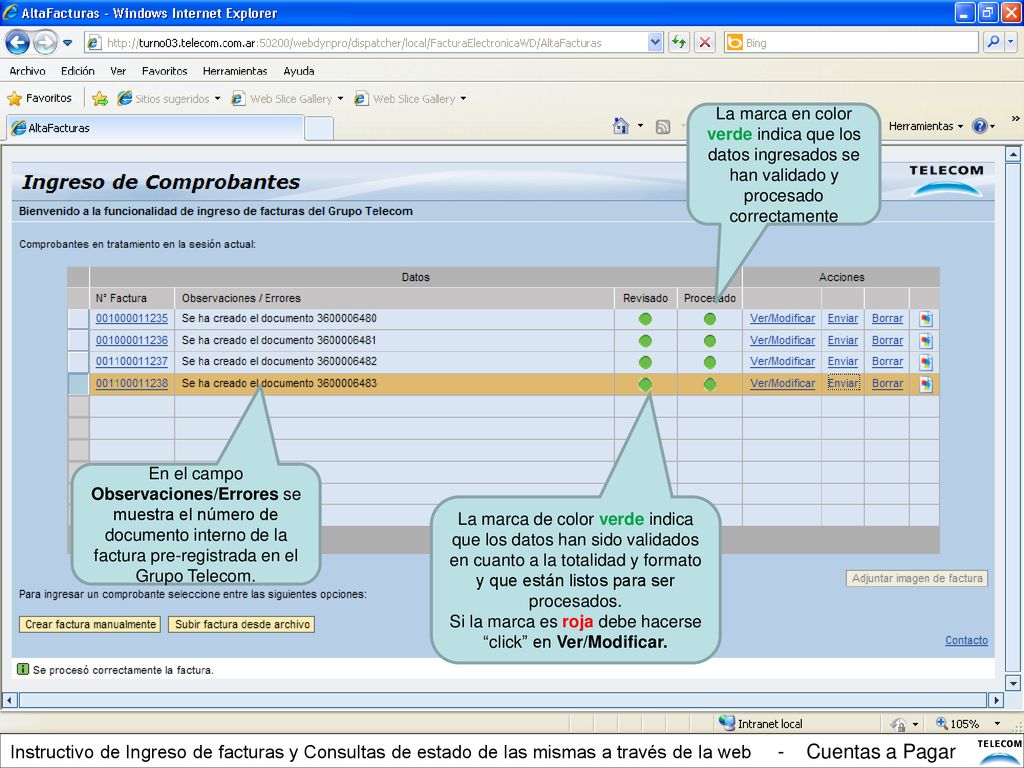Click the search magnifier icon

[x=993, y=43]
